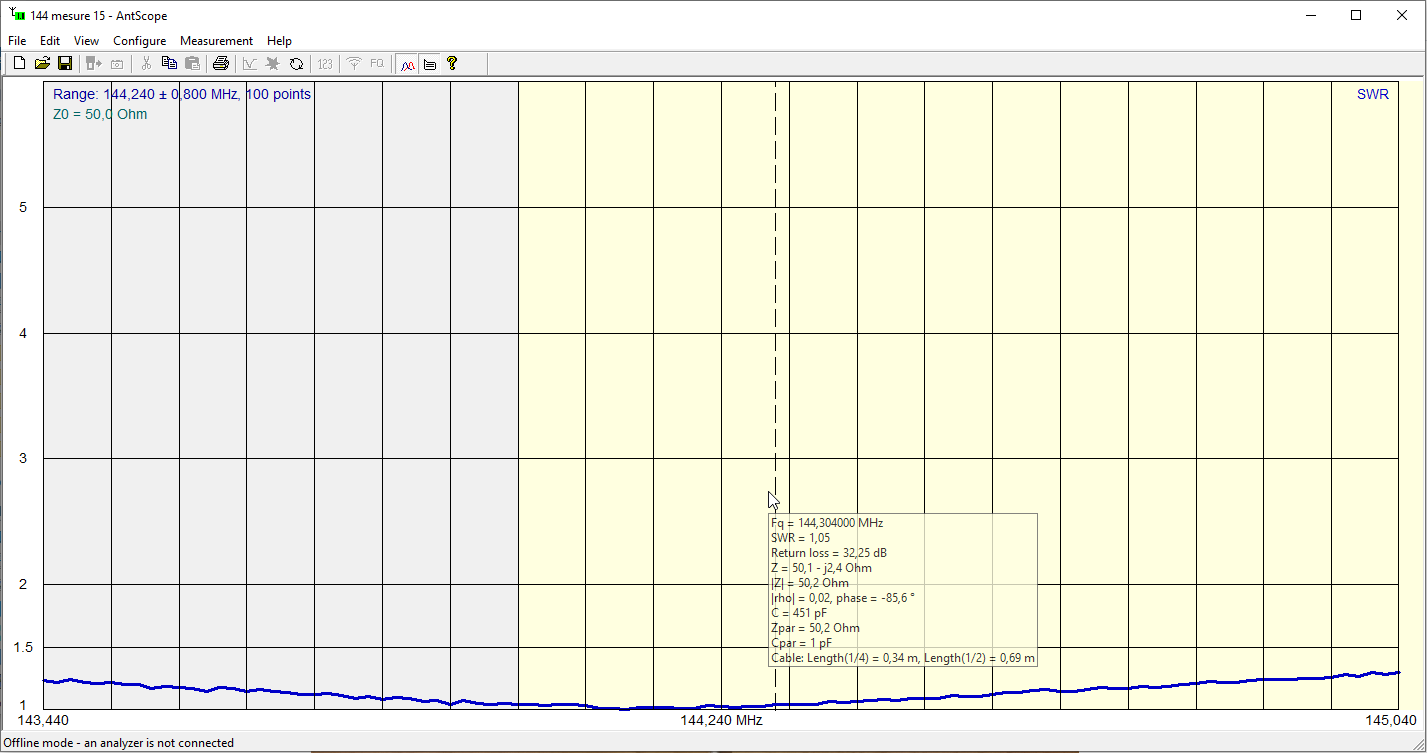Open the Help menu

(x=280, y=41)
